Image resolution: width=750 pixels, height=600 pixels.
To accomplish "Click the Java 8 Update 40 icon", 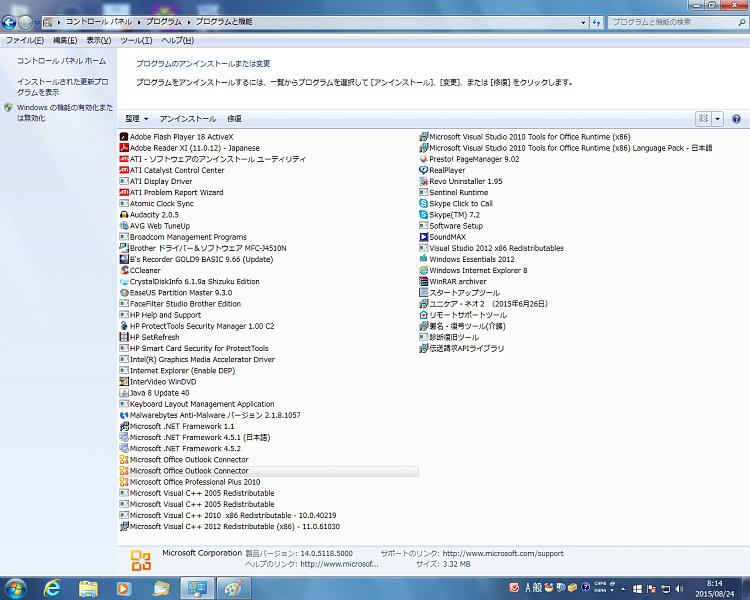I will (x=124, y=393).
